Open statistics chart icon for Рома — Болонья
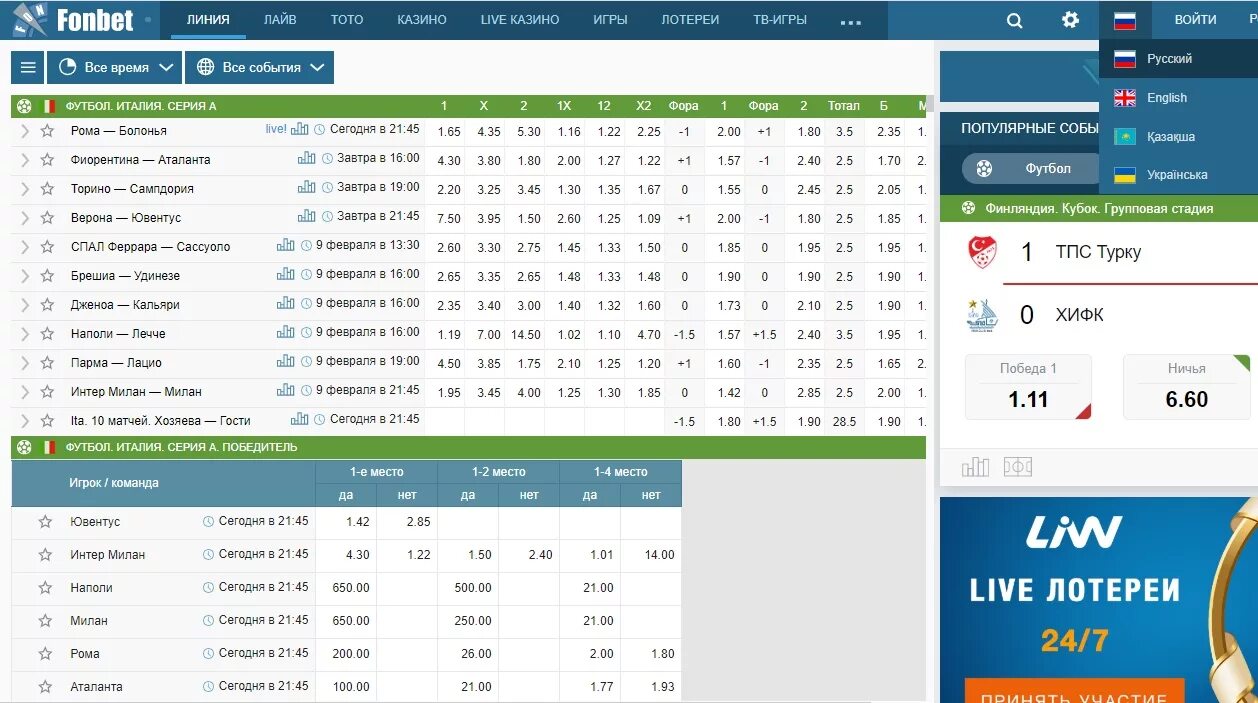This screenshot has width=1258, height=703. [x=302, y=129]
